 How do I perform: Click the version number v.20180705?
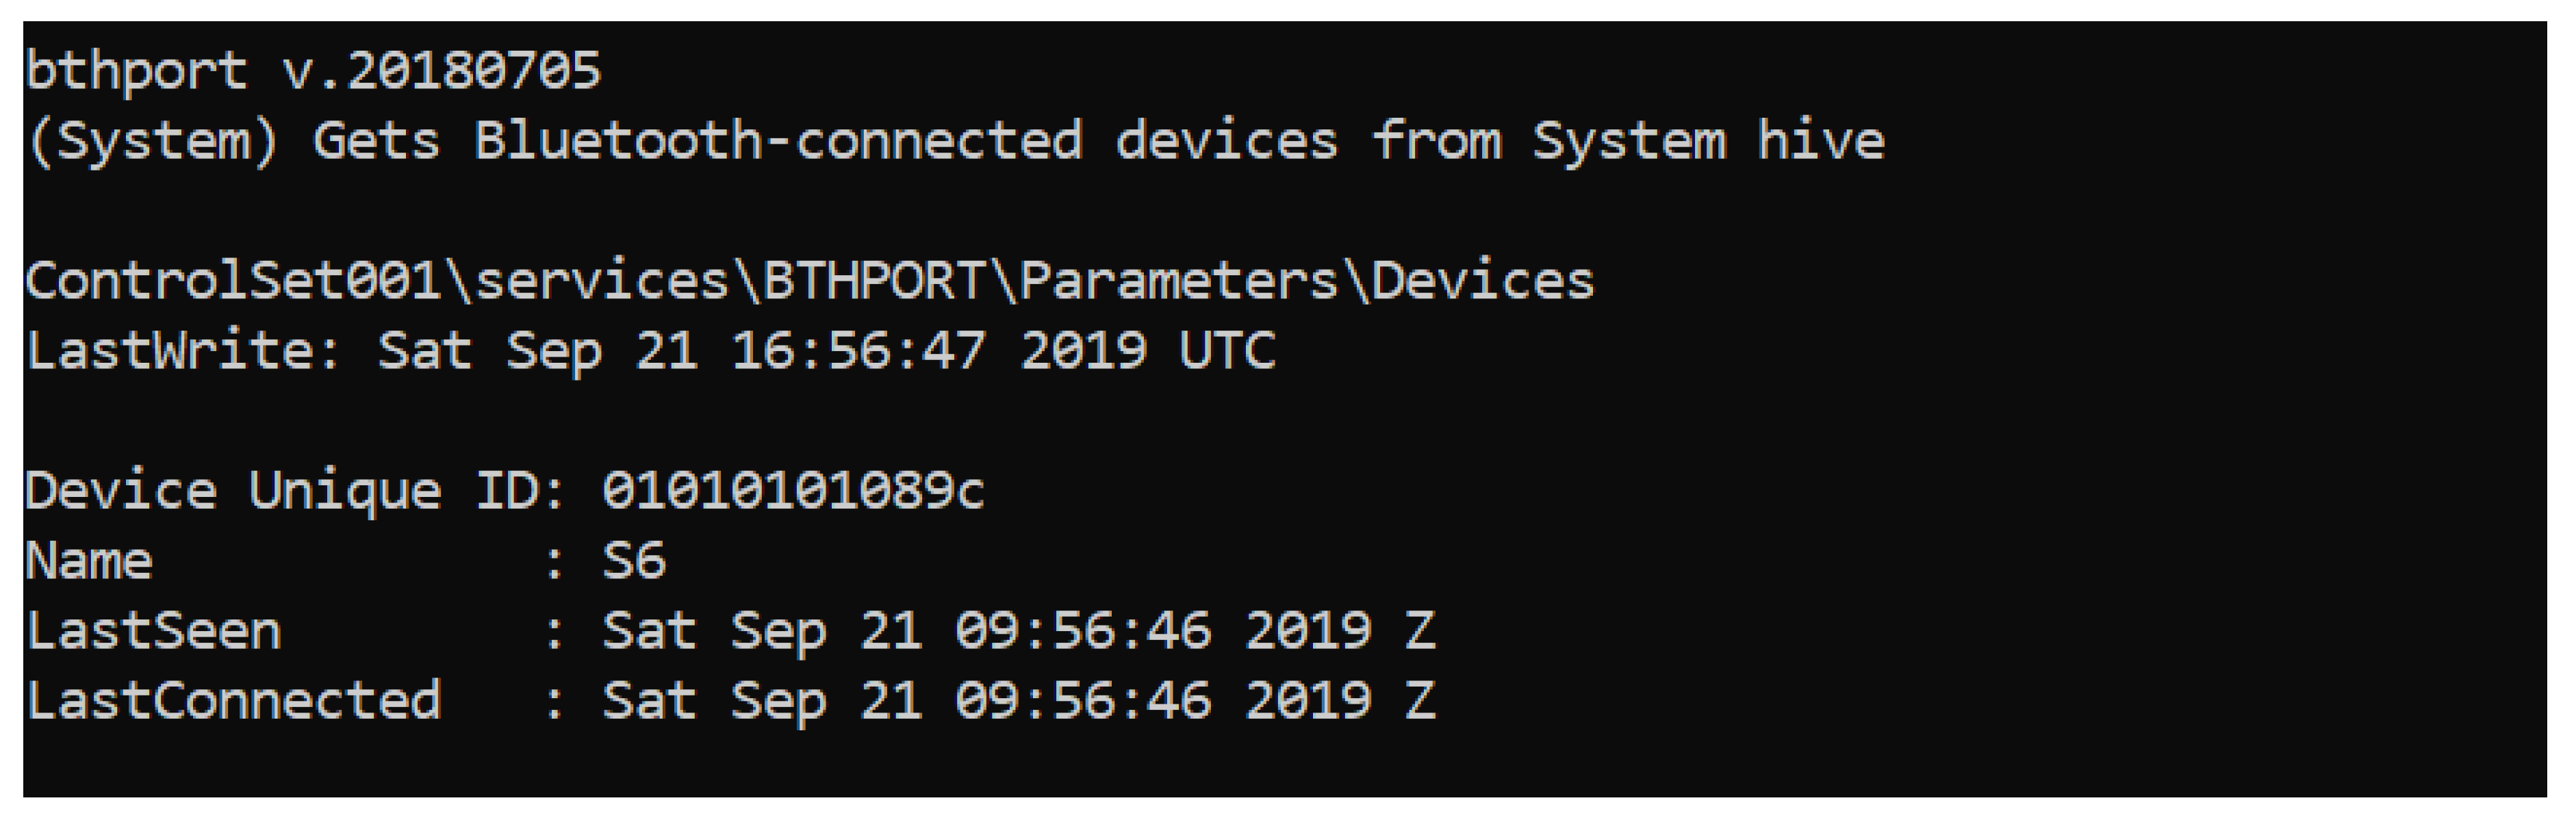[x=442, y=72]
